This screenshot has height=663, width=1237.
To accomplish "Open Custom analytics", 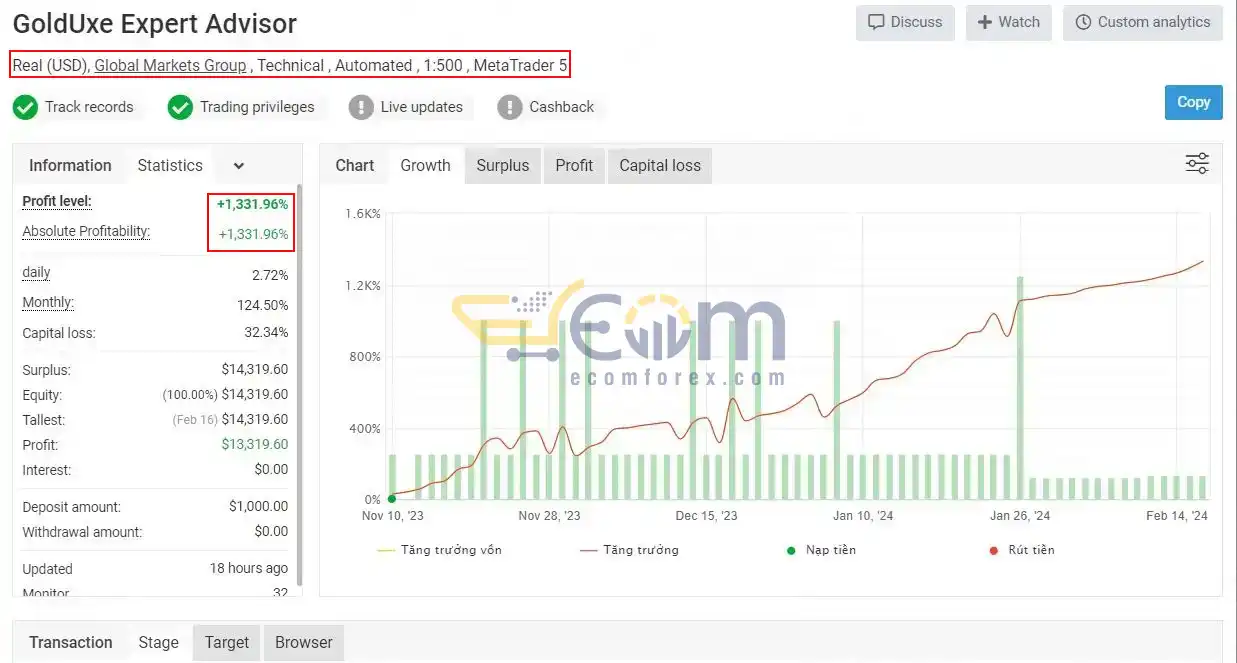I will [x=1143, y=22].
